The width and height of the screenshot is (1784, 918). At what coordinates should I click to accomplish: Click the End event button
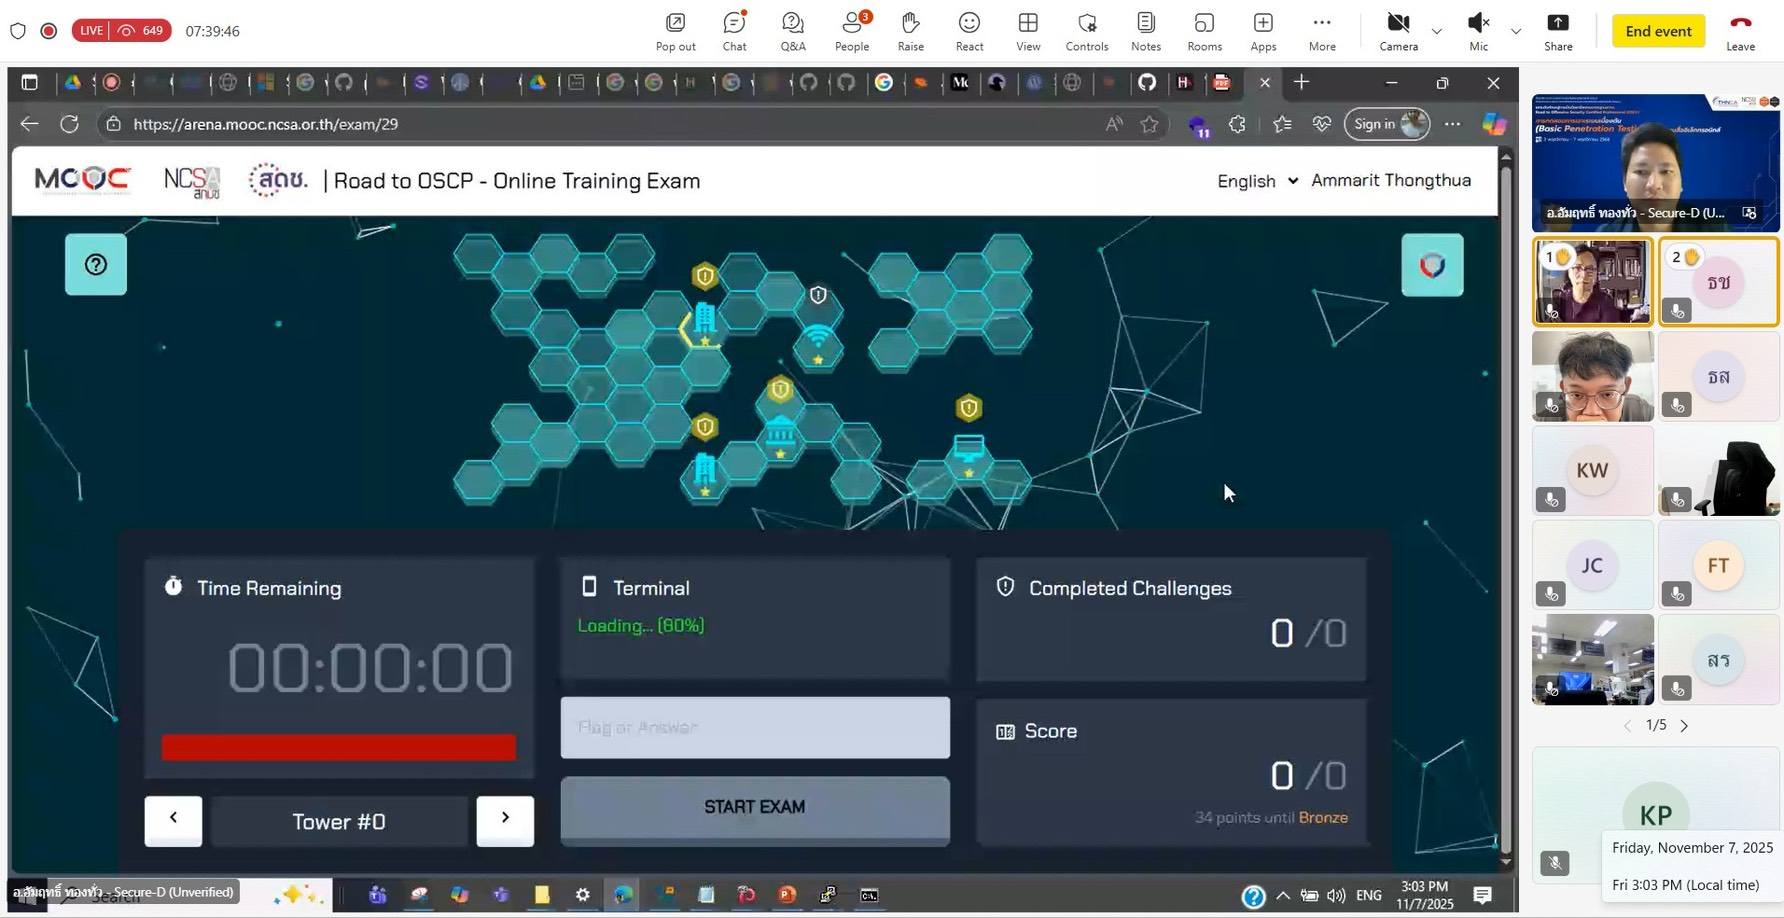(x=1658, y=31)
